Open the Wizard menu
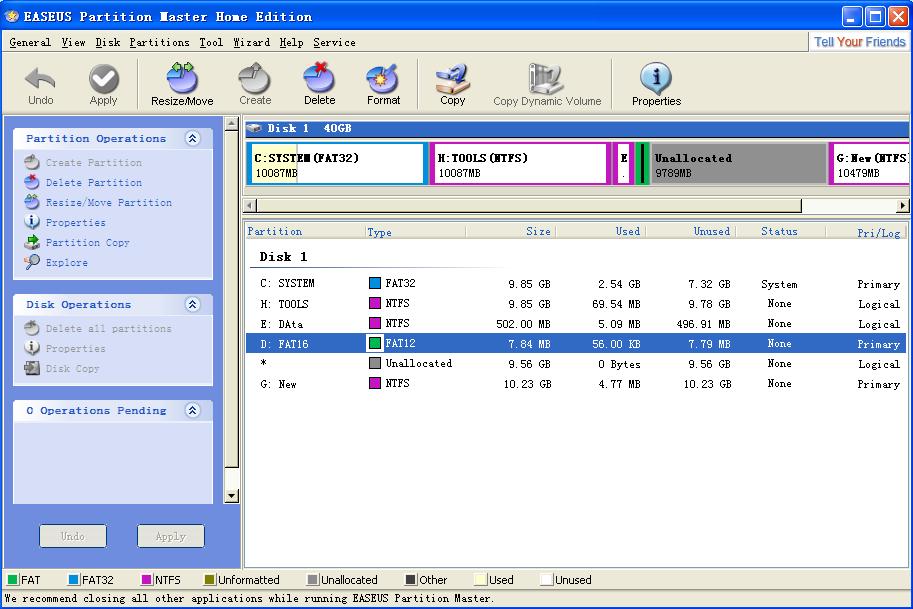This screenshot has height=609, width=913. click(x=252, y=43)
